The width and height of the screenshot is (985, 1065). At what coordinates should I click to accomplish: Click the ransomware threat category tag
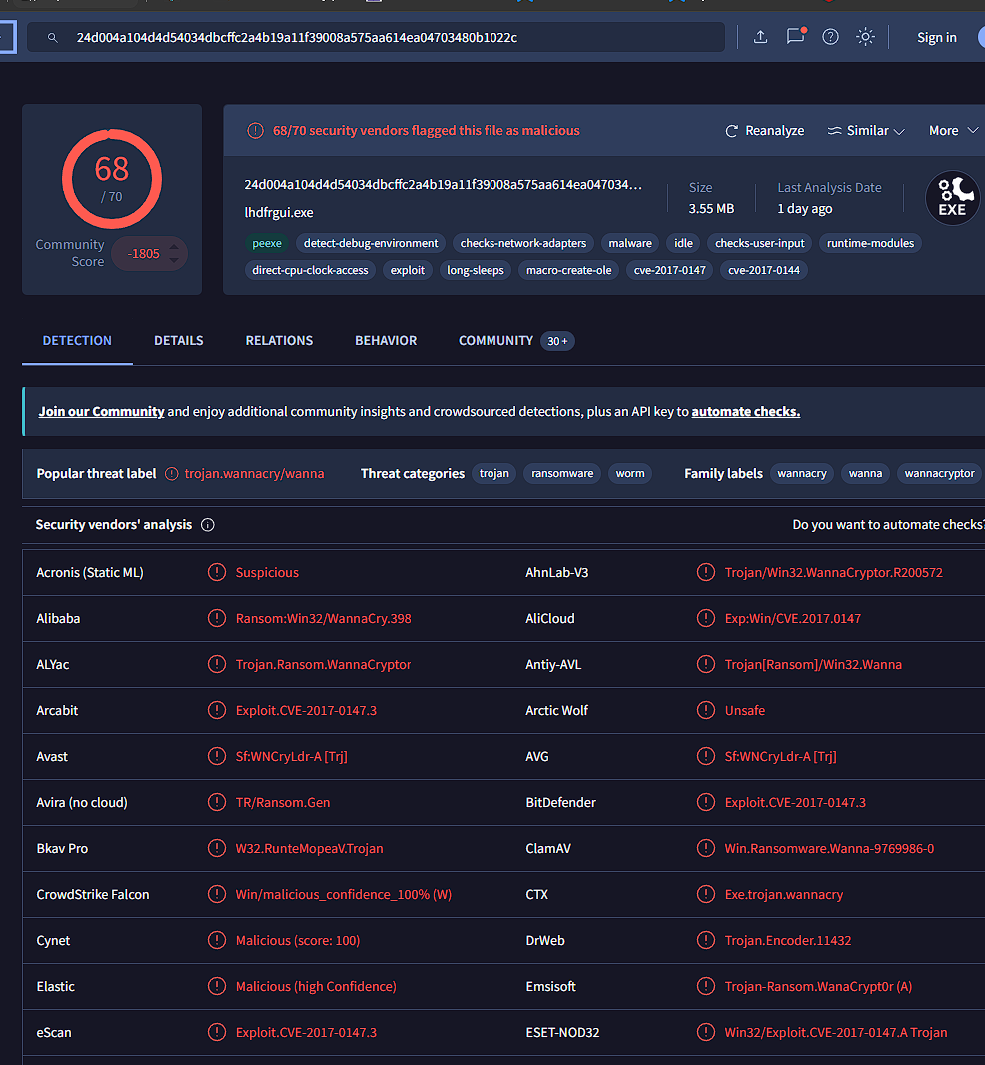tap(562, 473)
